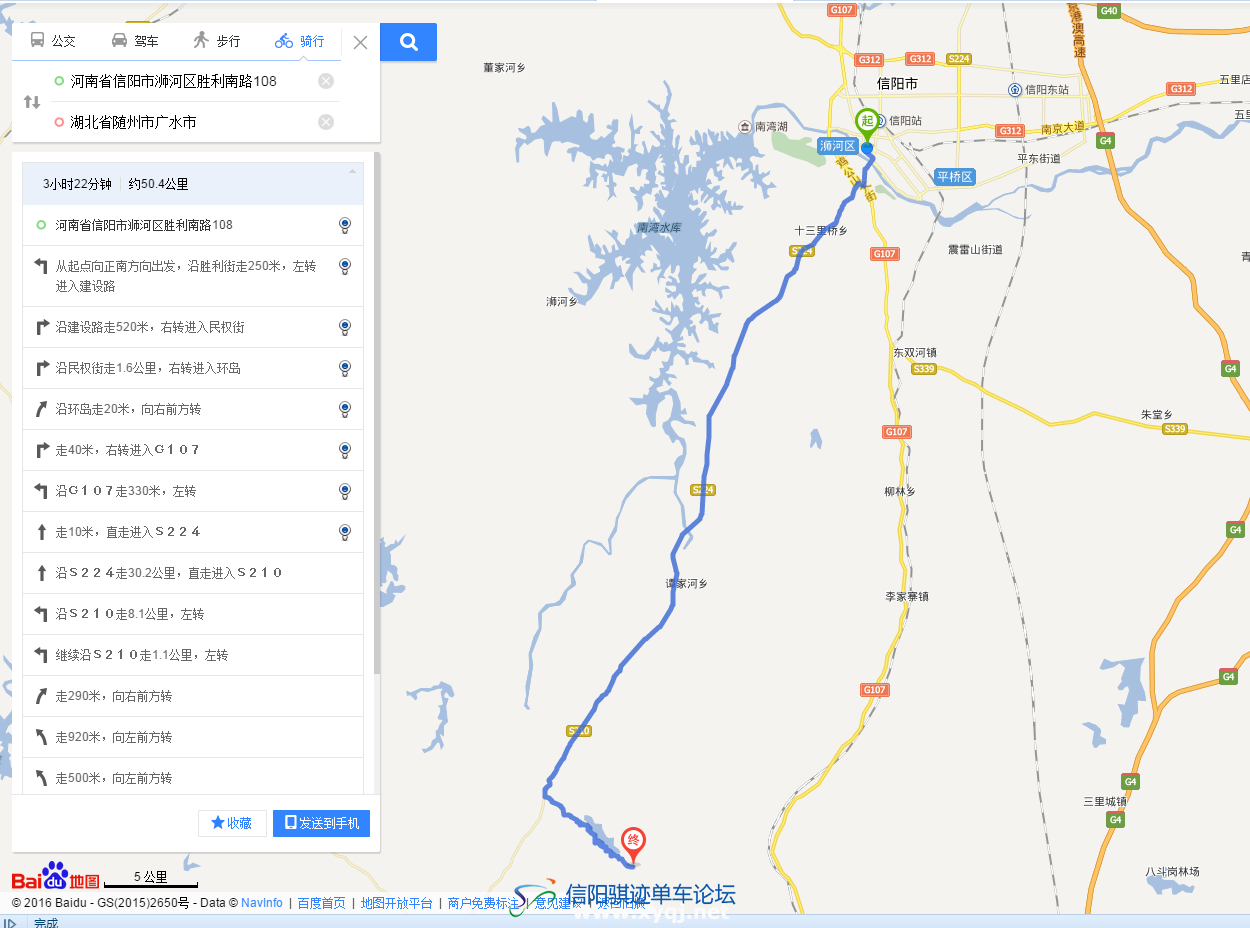Collapse the route summary header arrow

click(352, 171)
